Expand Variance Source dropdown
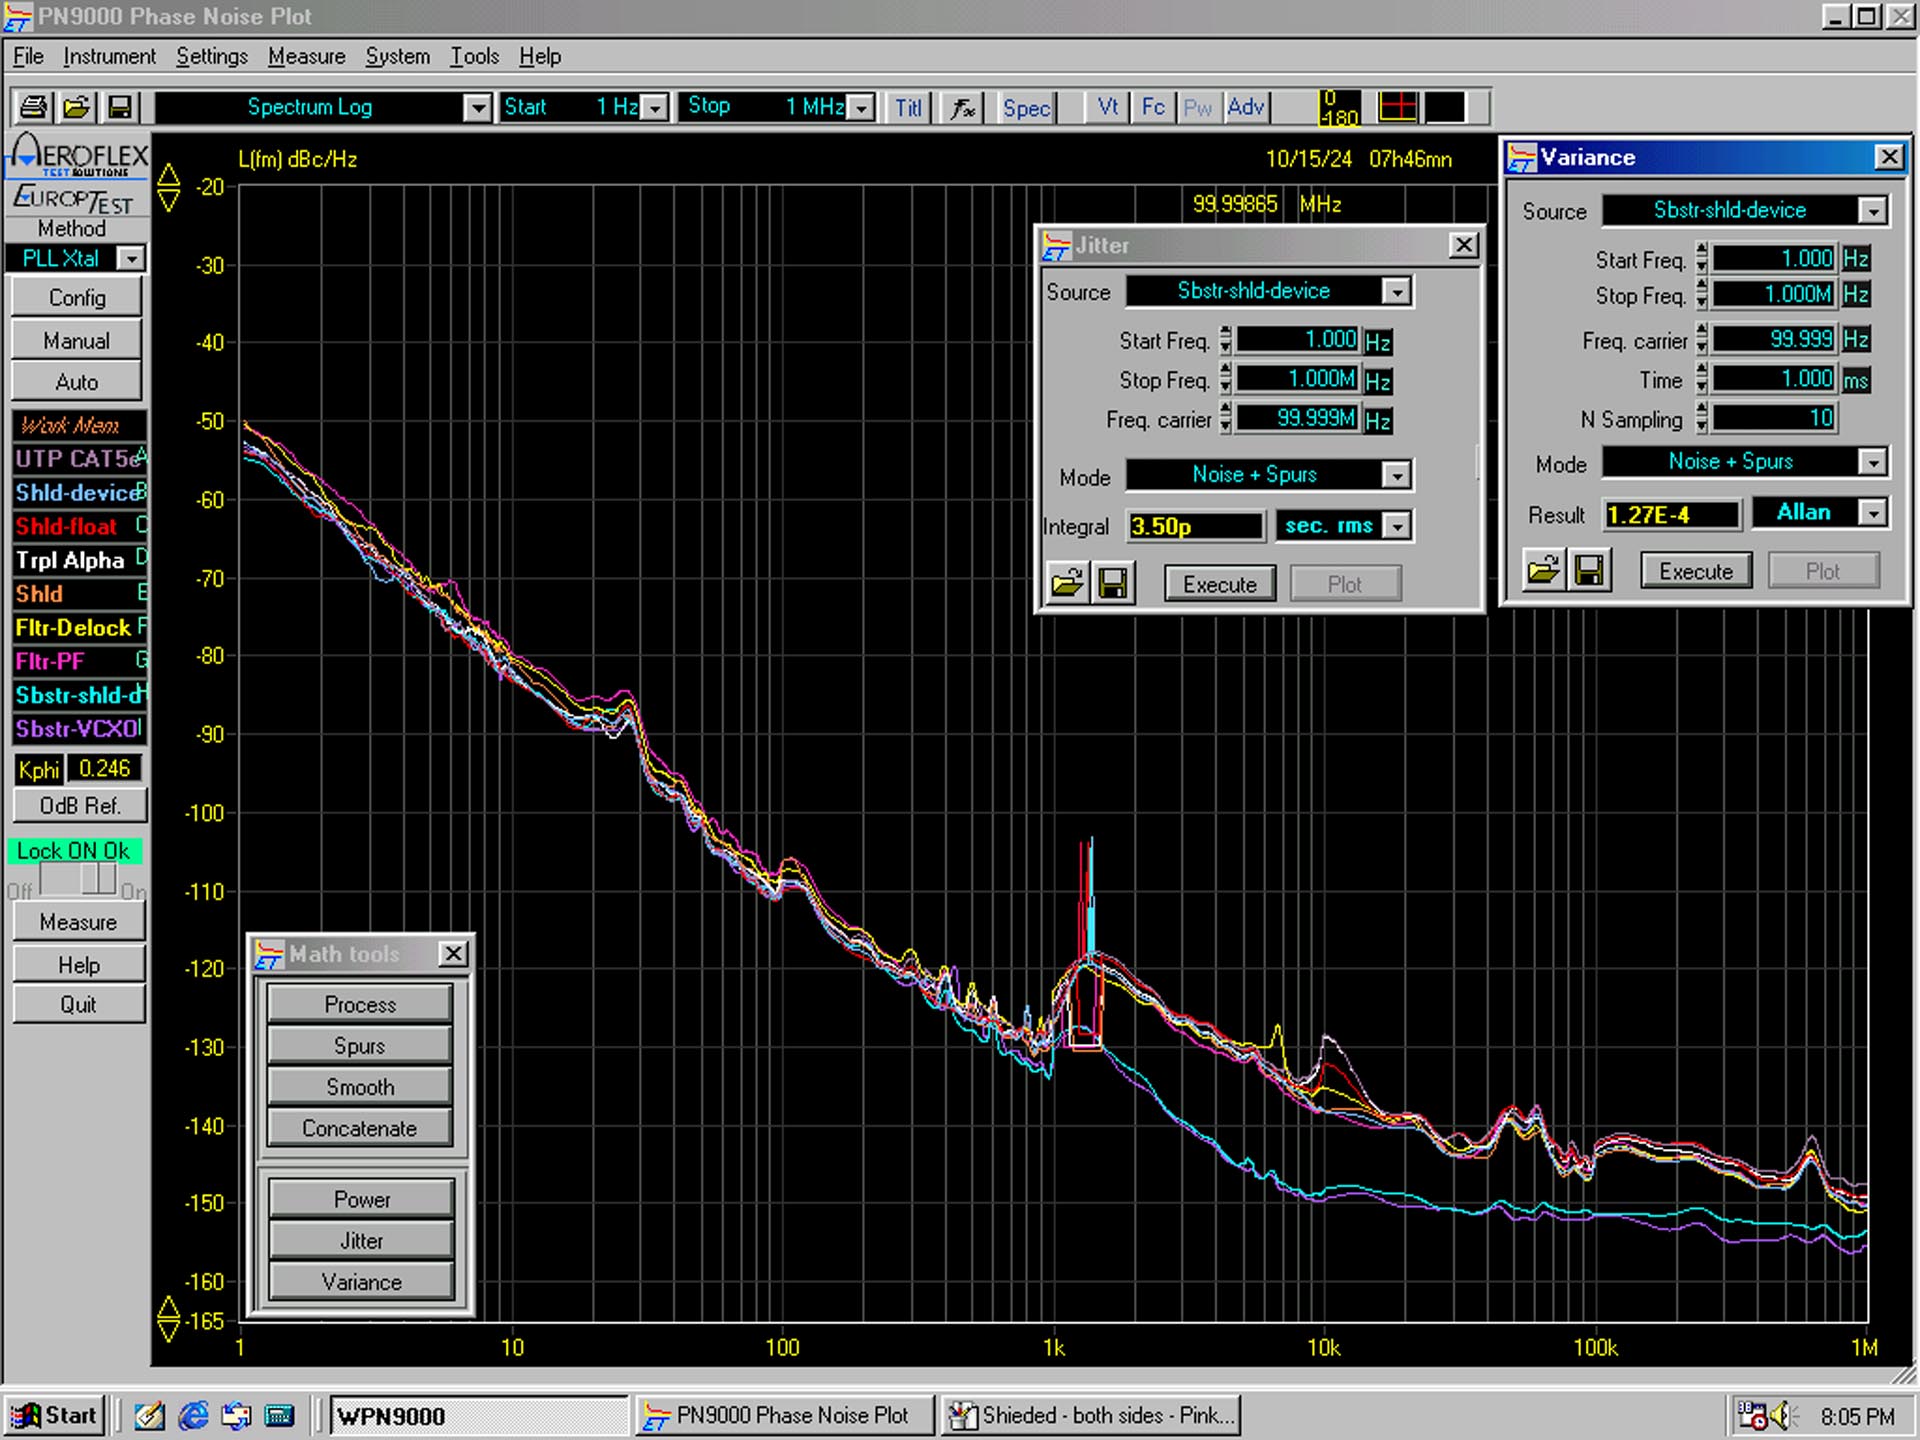Viewport: 1920px width, 1440px height. 1873,210
